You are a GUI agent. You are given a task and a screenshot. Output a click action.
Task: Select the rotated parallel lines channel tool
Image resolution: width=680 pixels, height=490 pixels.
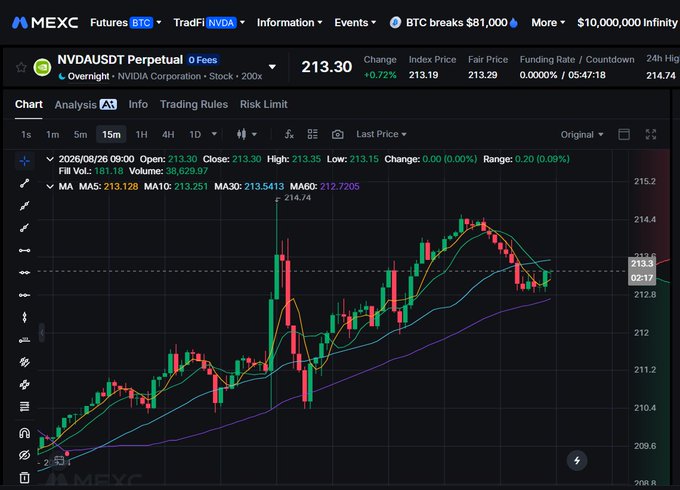(25, 362)
